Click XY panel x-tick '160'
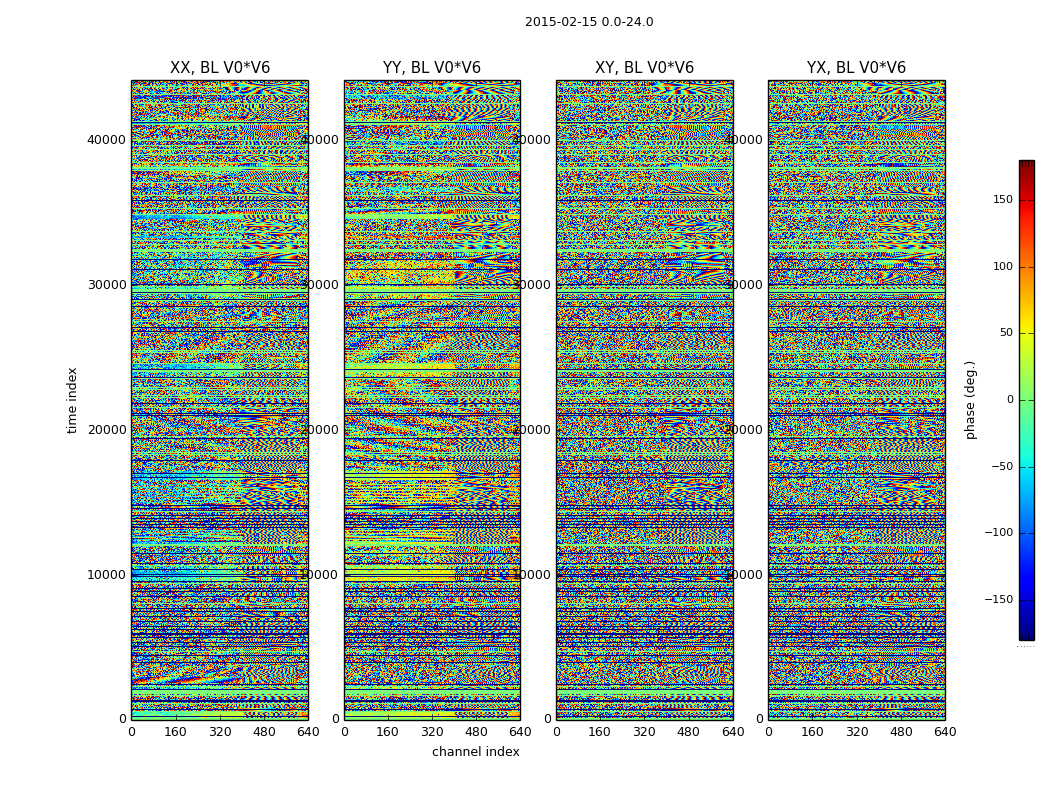Viewport: 1050px width, 800px height. click(x=600, y=732)
